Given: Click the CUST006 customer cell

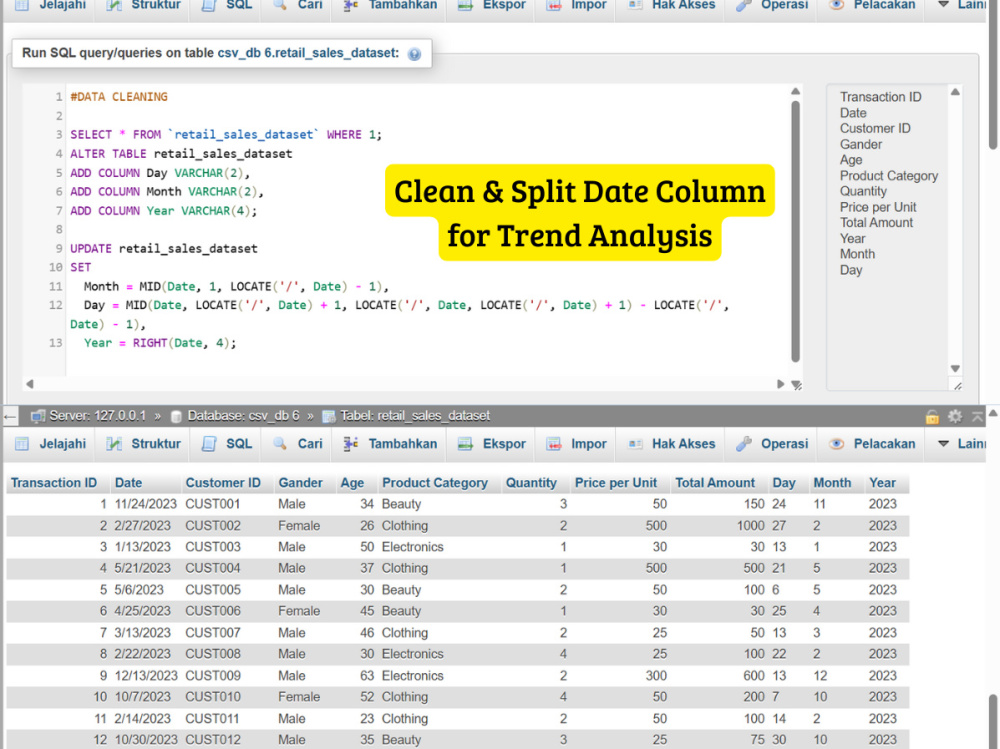Looking at the screenshot, I should point(213,611).
